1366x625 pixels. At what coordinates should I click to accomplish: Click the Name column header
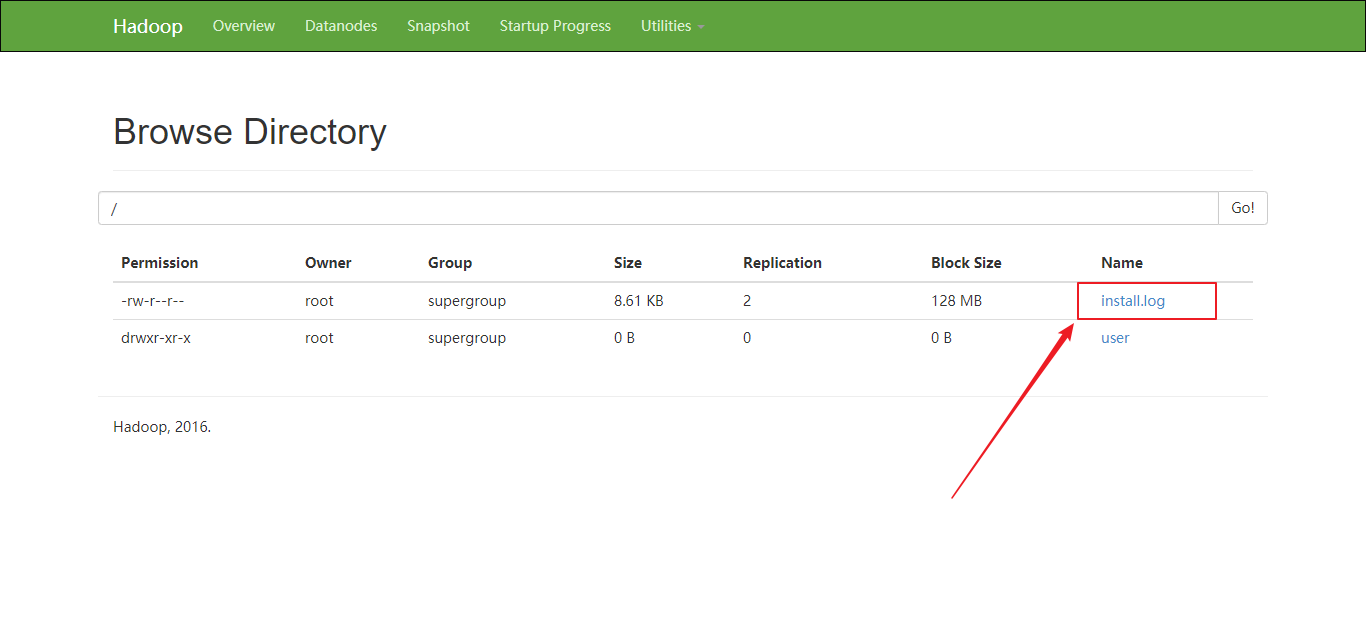tap(1122, 263)
